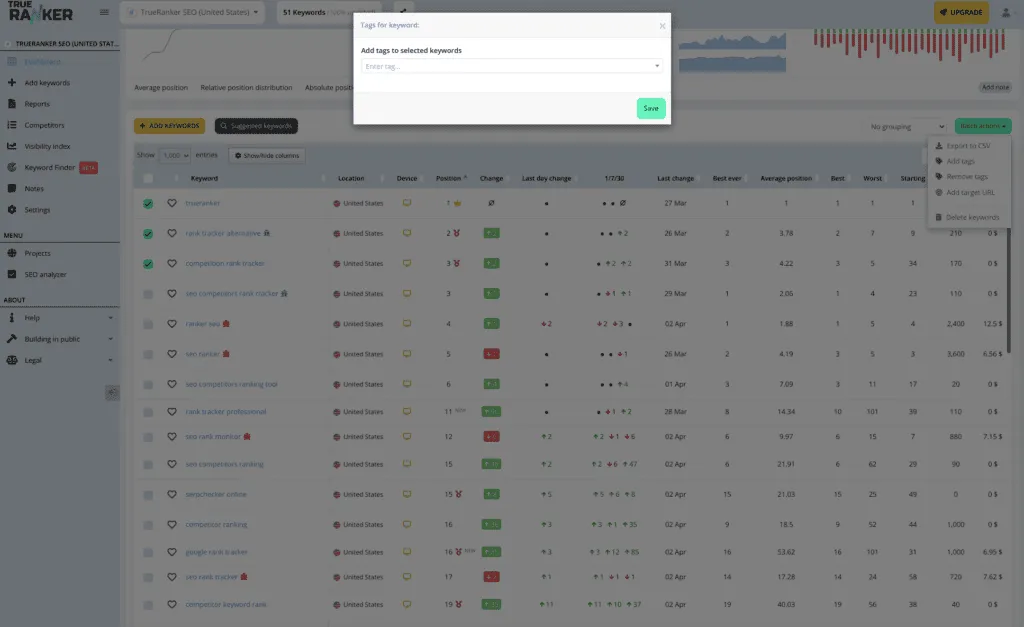This screenshot has height=627, width=1024.
Task: Check the seo ranker checkbox
Action: pyautogui.click(x=148, y=355)
